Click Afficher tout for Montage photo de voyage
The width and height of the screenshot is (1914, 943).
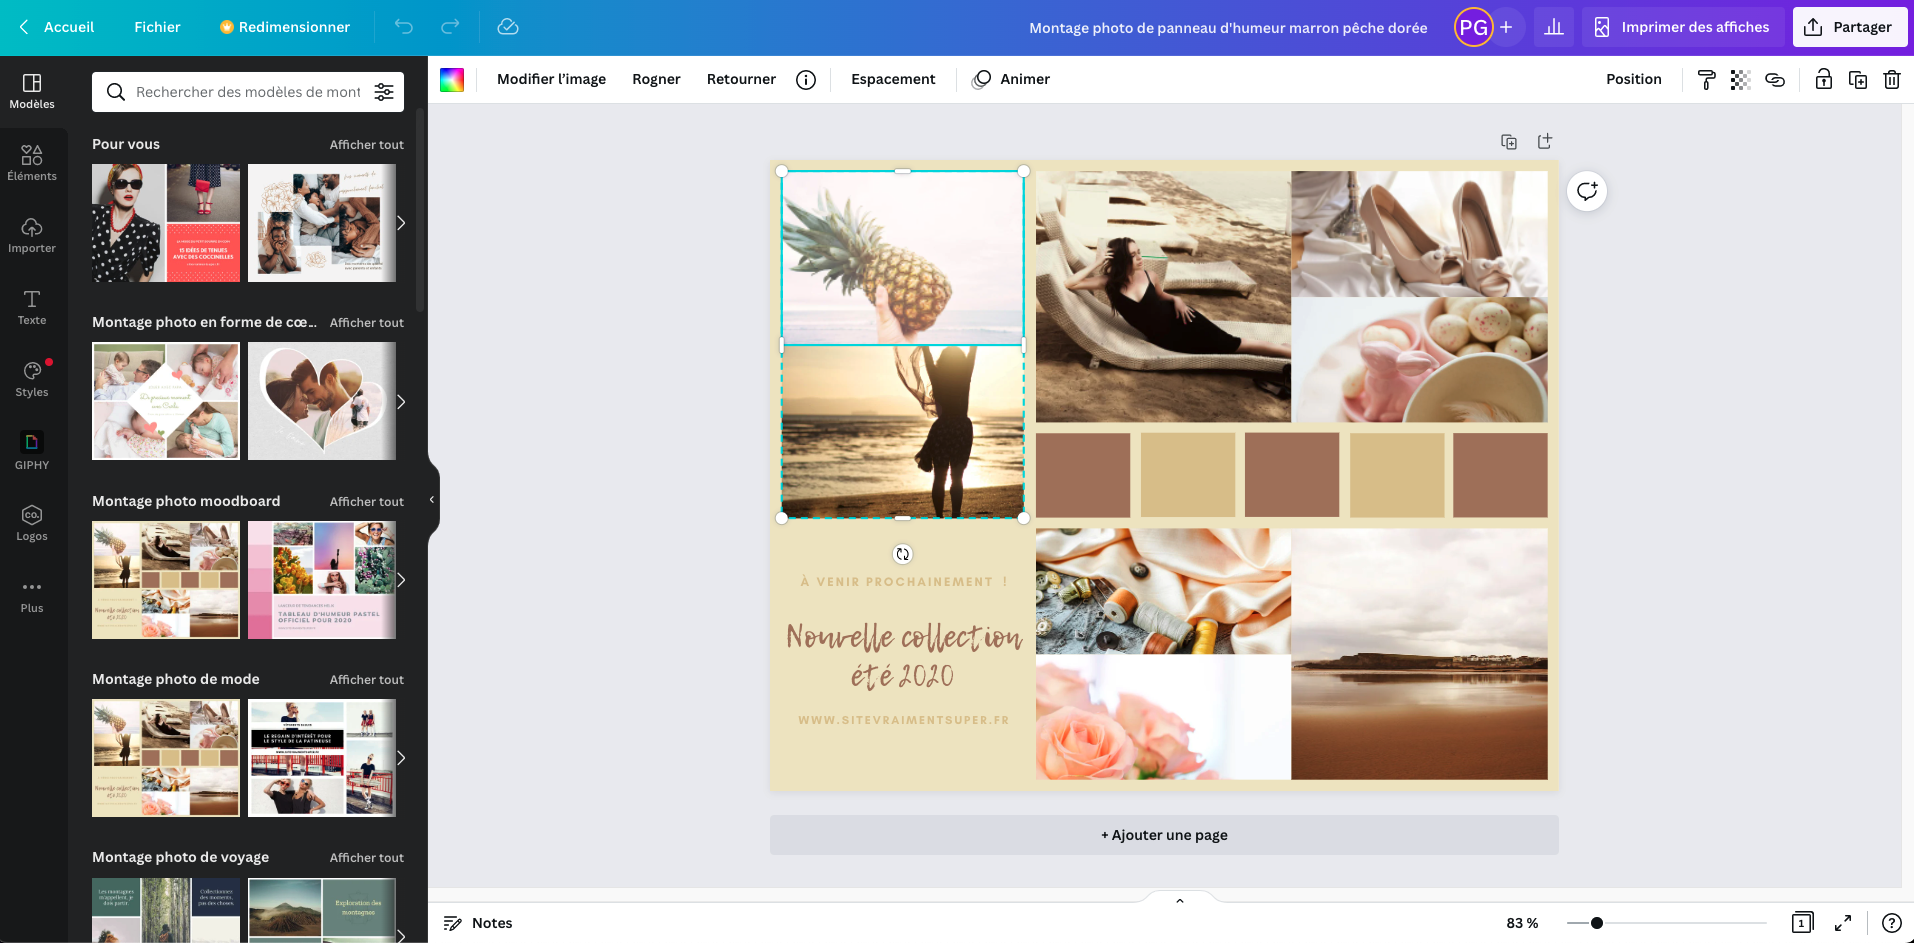click(367, 858)
